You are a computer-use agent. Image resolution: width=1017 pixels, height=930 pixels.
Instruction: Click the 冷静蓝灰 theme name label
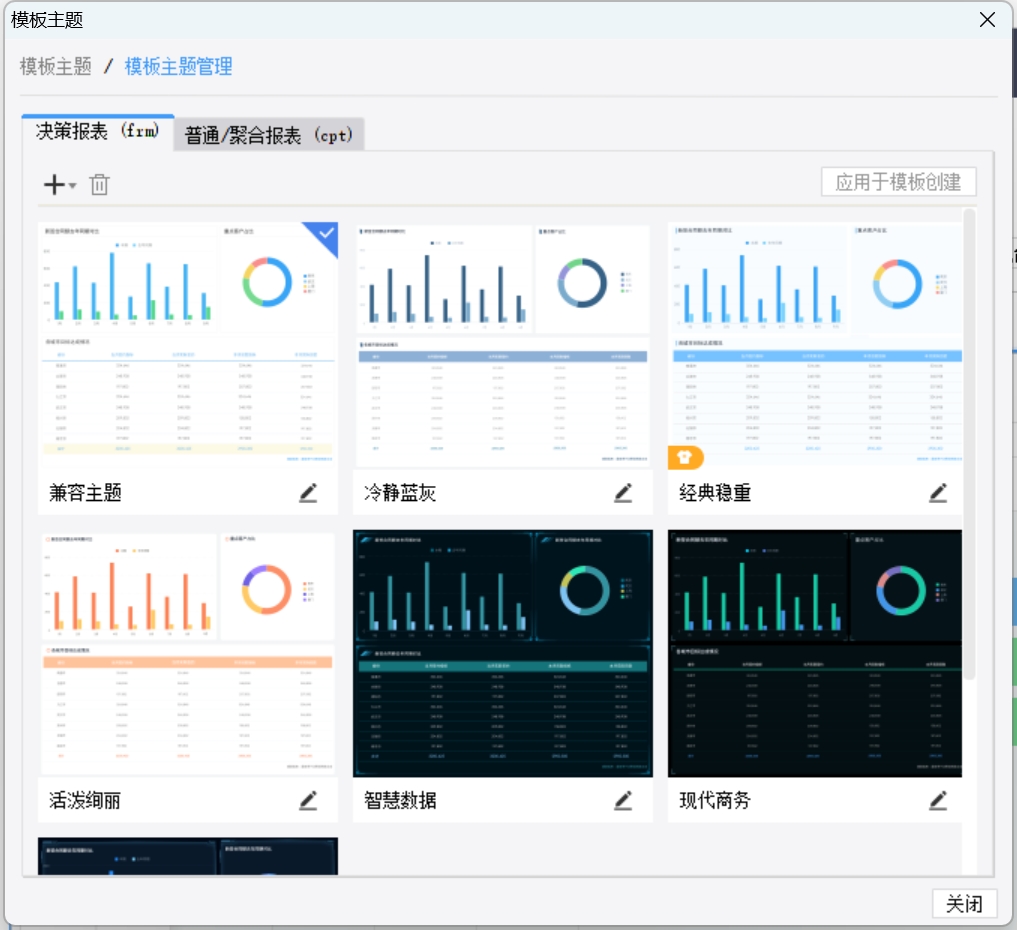(400, 493)
